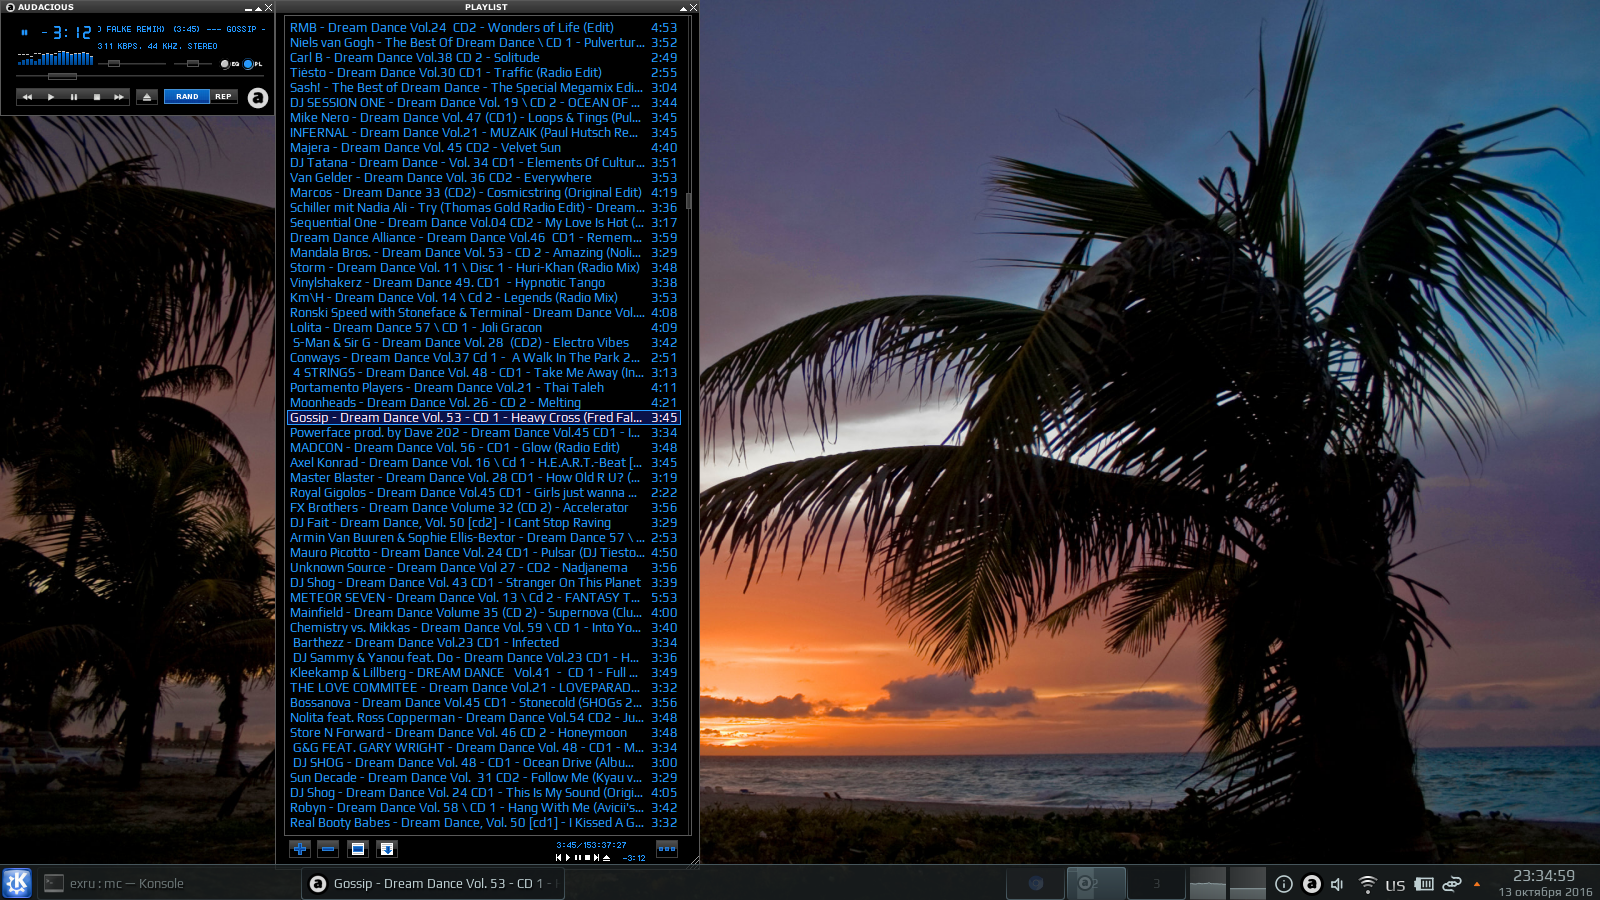Click mini Play button in playlist footer
This screenshot has height=900, width=1600.
pyautogui.click(x=568, y=857)
